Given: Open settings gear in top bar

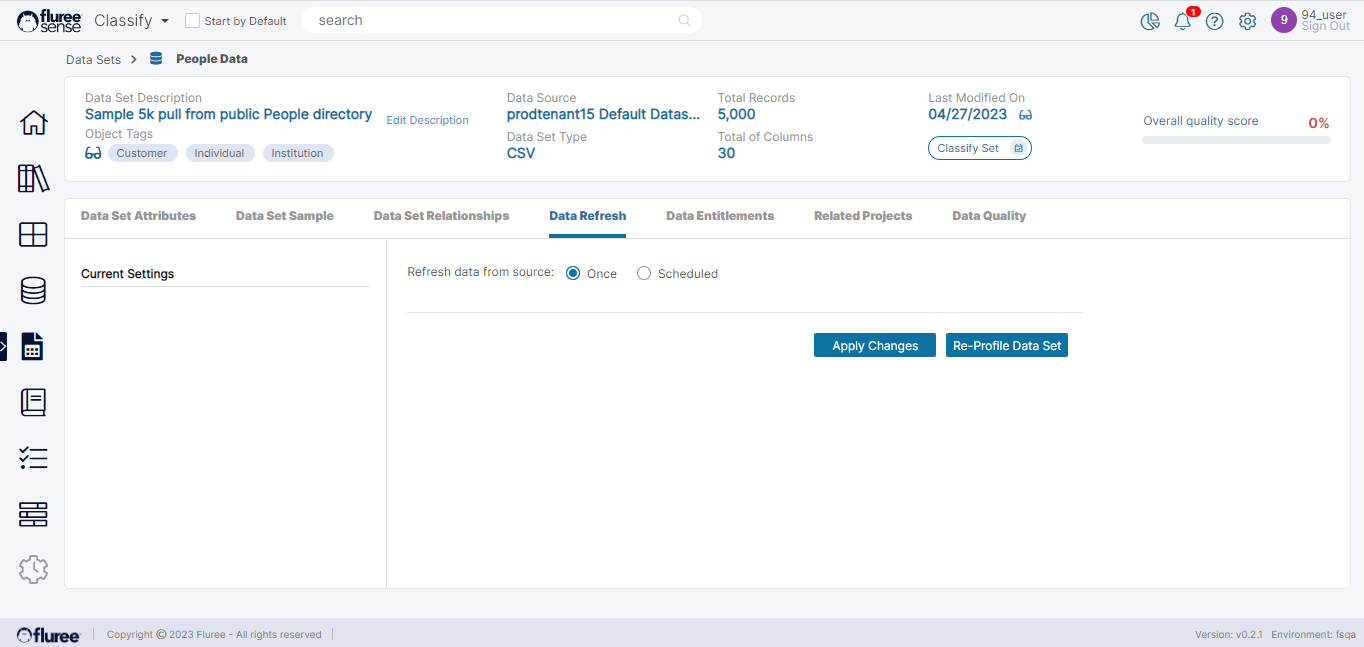Looking at the screenshot, I should coord(1247,21).
